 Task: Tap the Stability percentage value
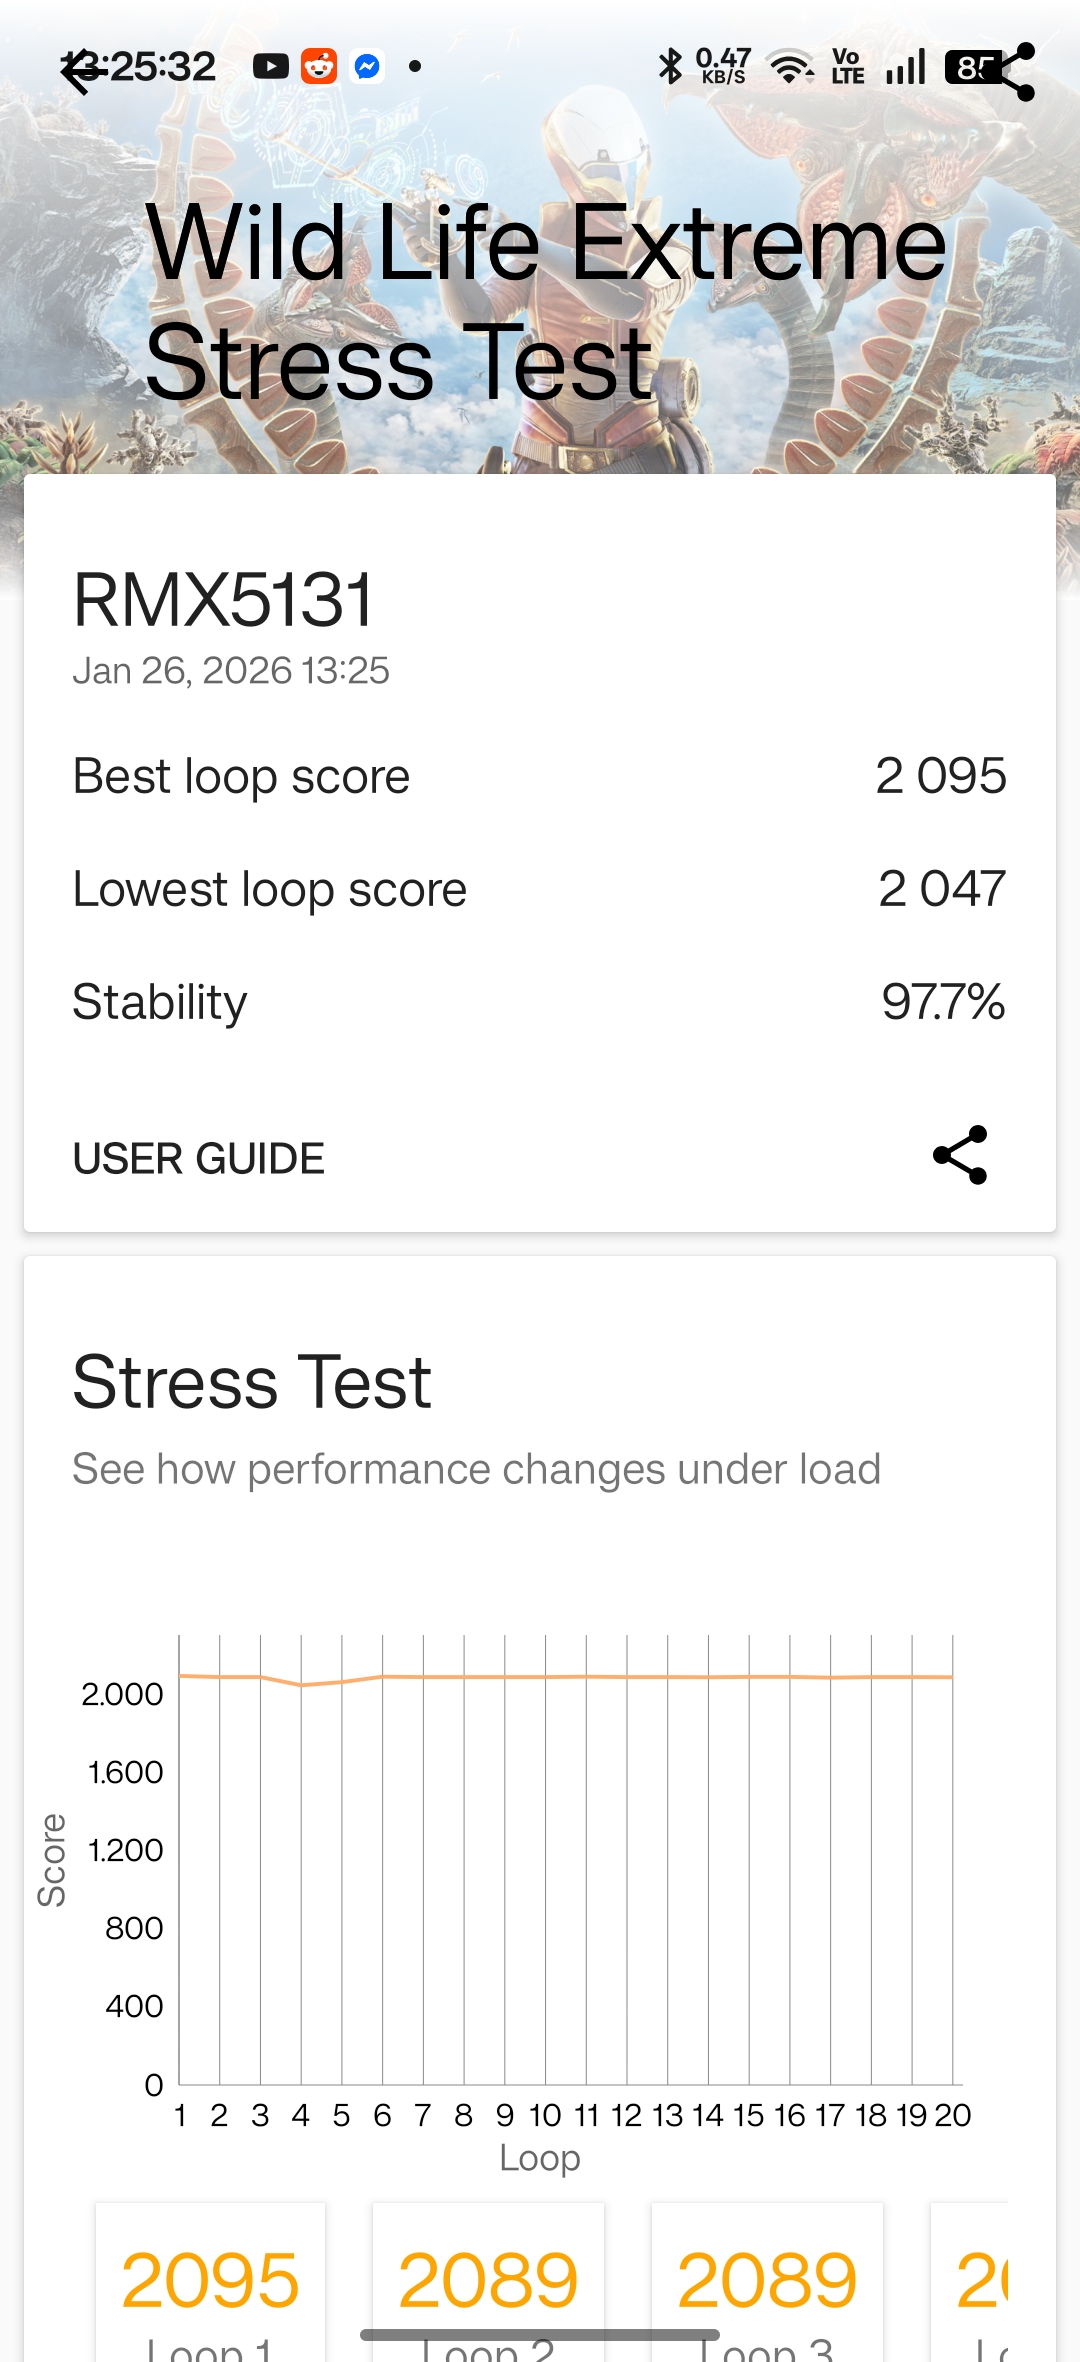click(942, 1002)
